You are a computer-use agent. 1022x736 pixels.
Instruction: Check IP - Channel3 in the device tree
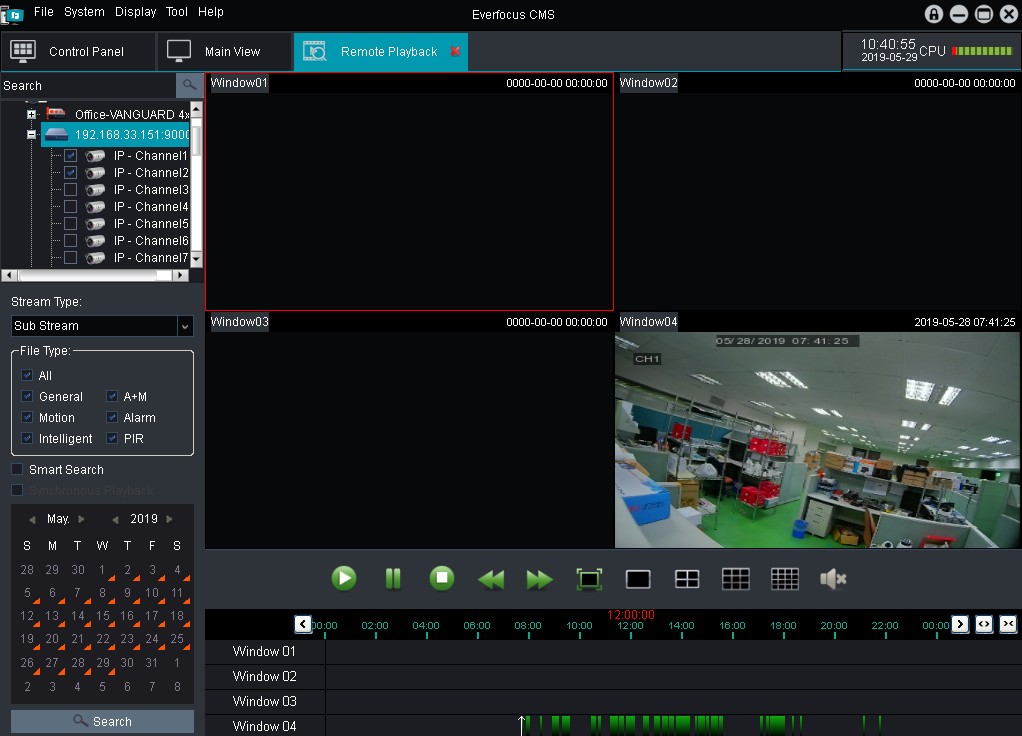point(69,189)
